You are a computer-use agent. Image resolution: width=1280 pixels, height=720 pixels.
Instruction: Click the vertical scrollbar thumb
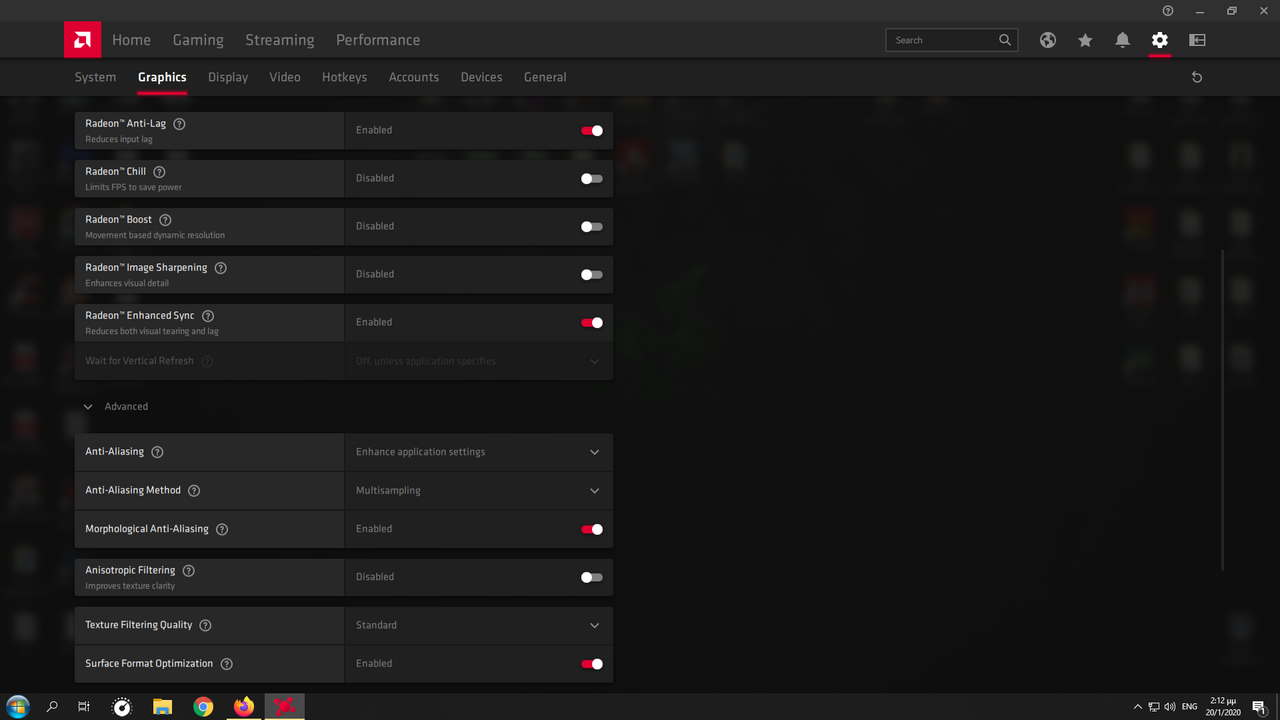[1223, 410]
